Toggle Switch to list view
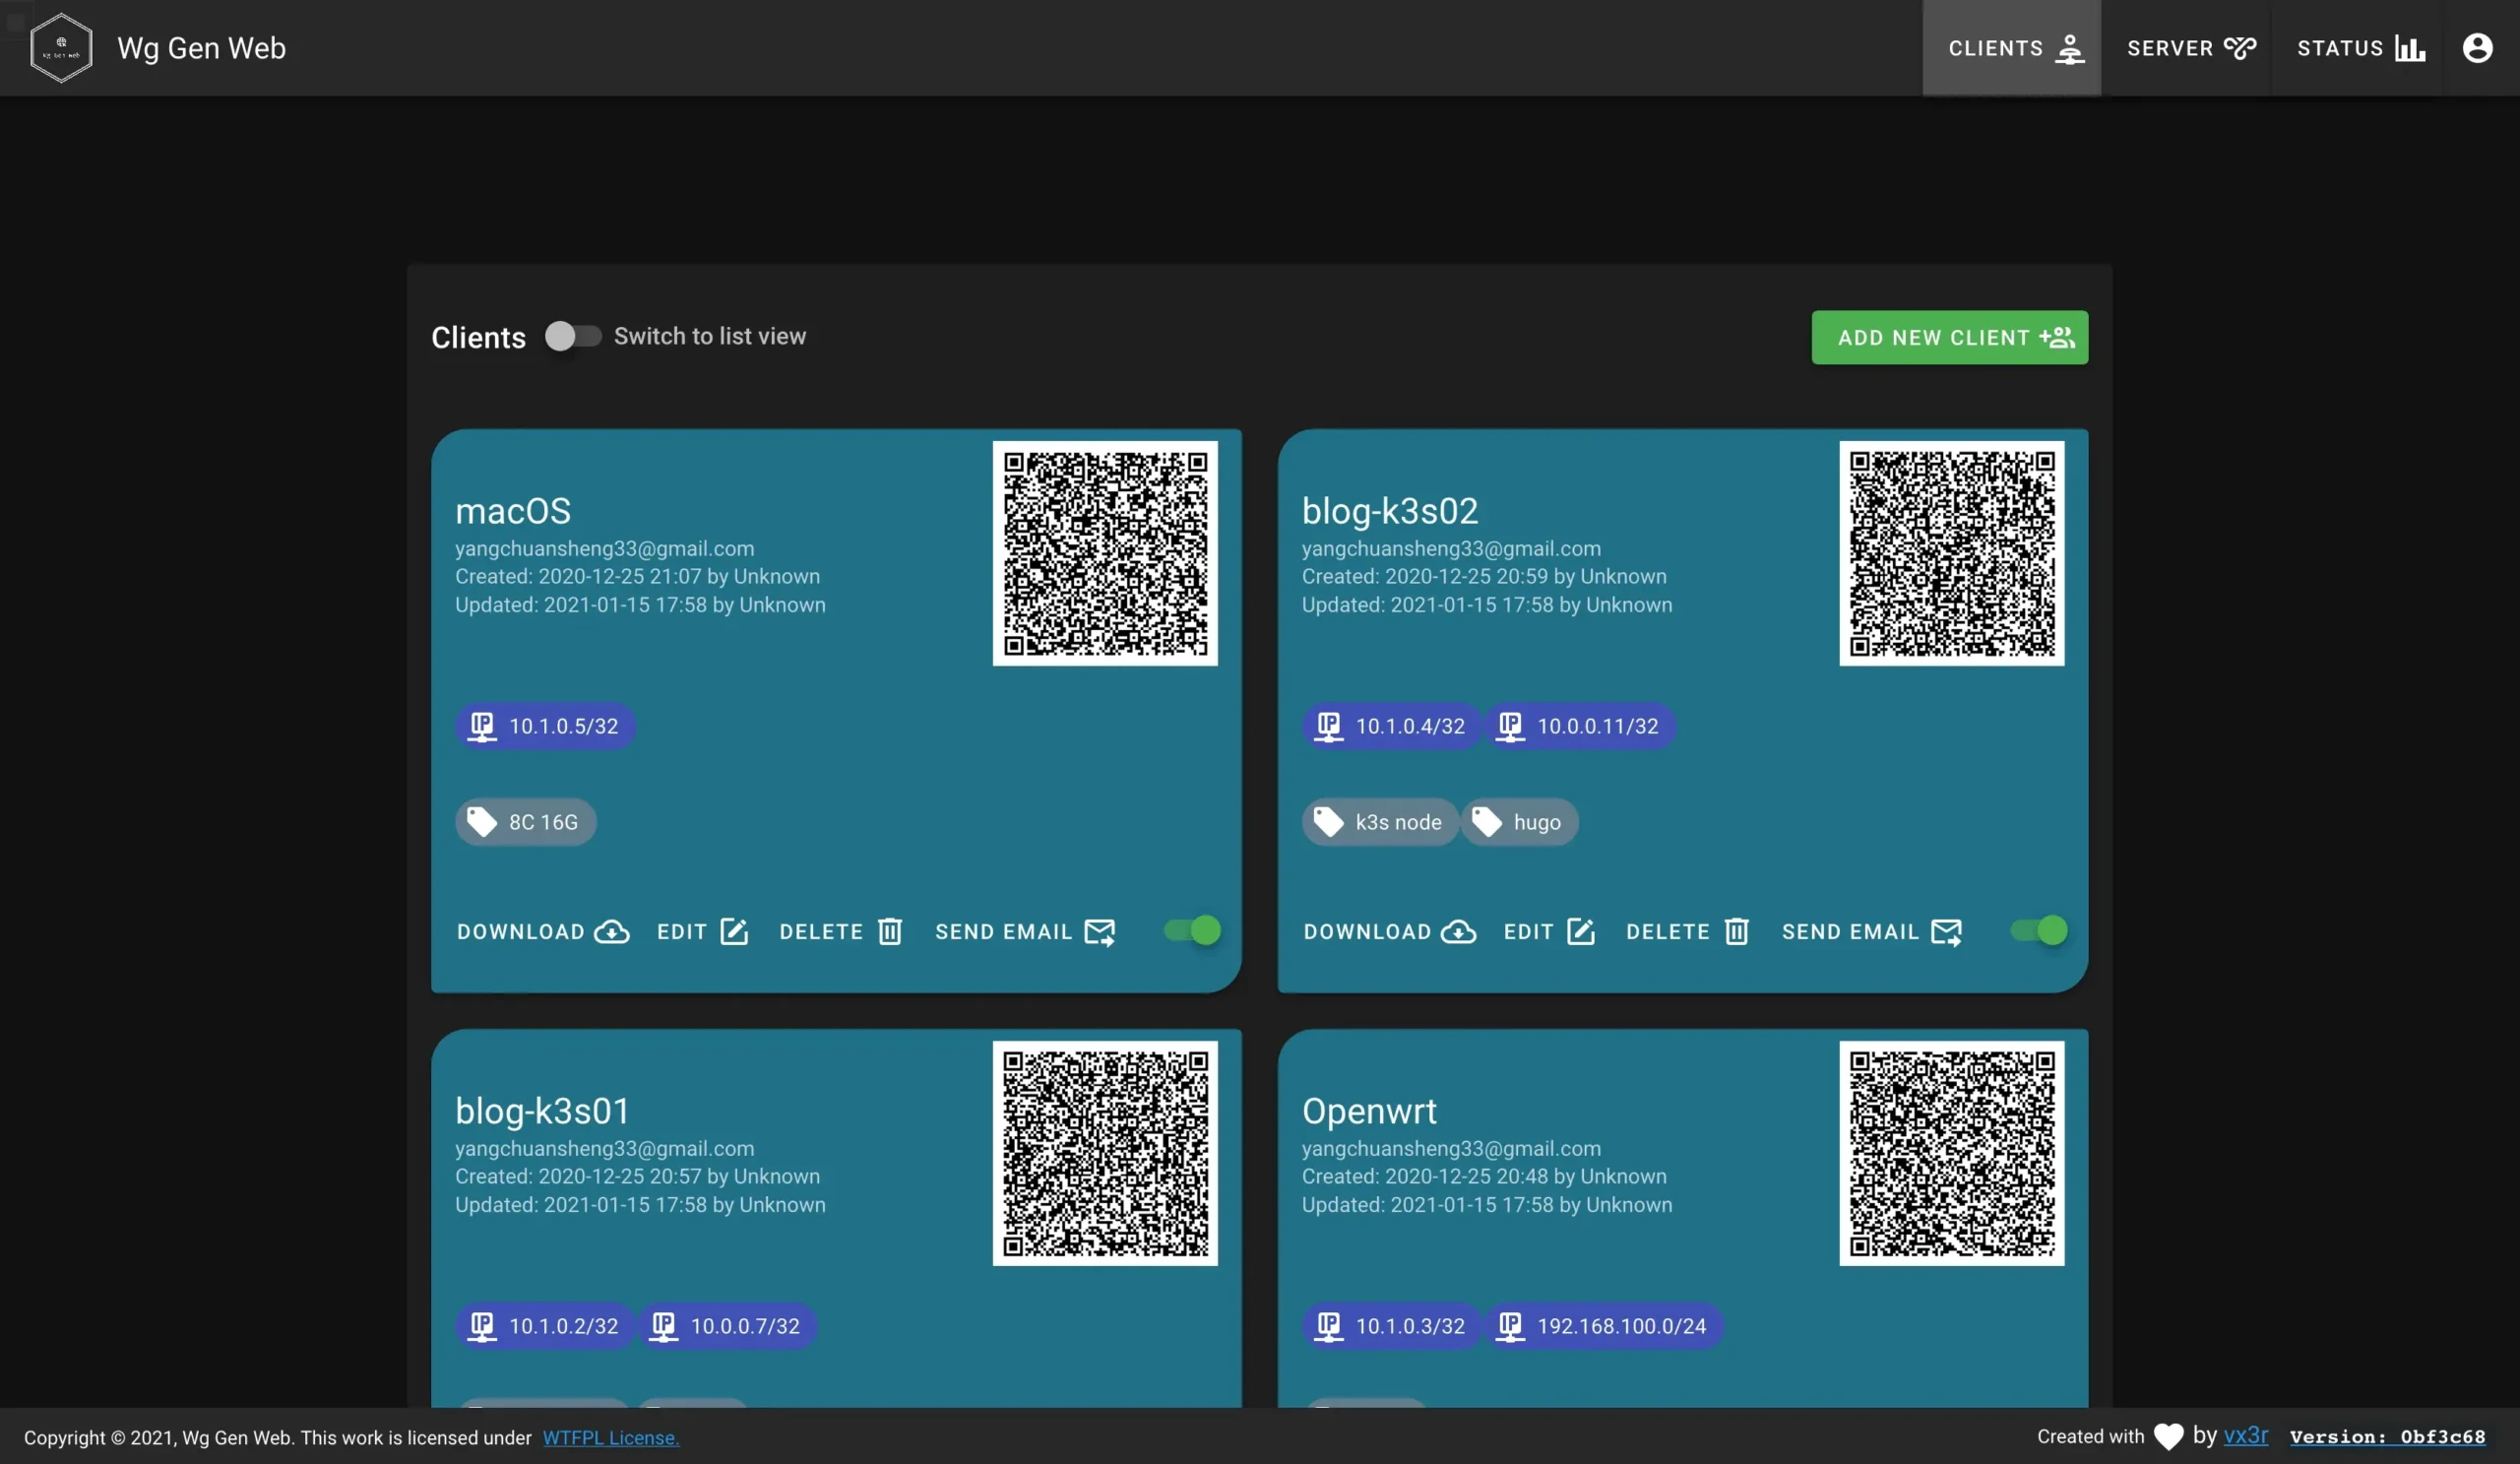This screenshot has height=1464, width=2520. point(572,336)
